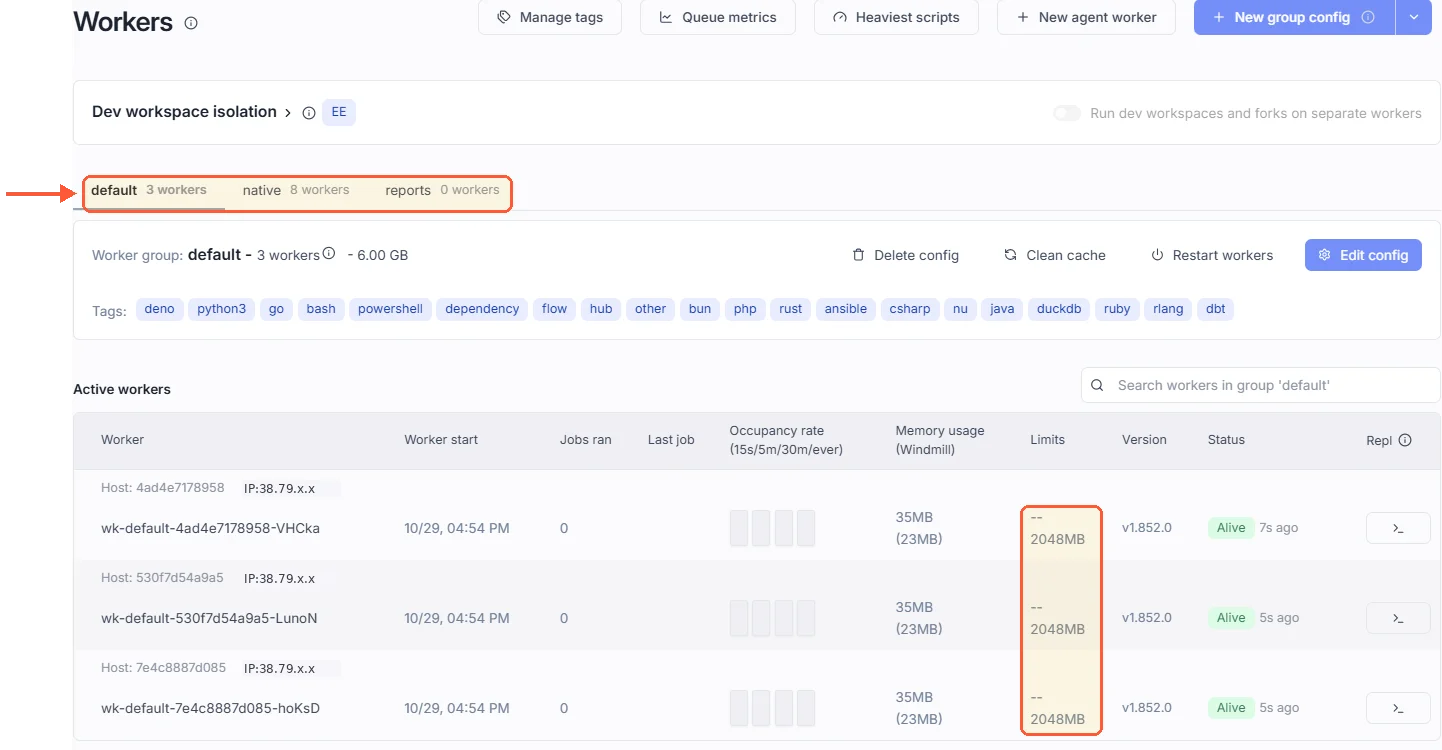
Task: Expand dropdown arrow beside New group config
Action: 1414,17
